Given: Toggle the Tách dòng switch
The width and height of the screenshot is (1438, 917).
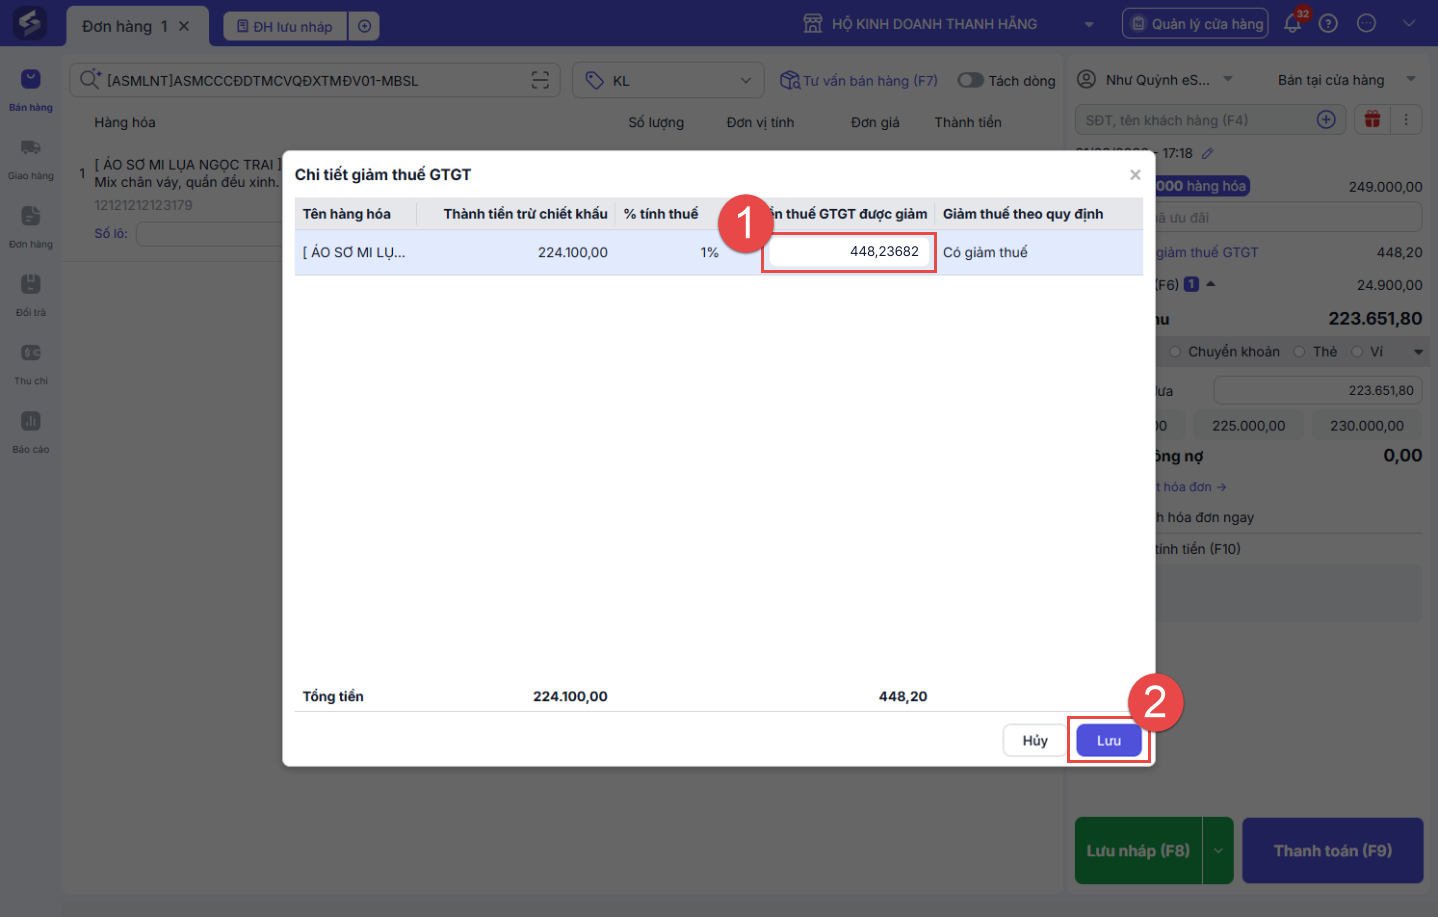Looking at the screenshot, I should tap(970, 80).
